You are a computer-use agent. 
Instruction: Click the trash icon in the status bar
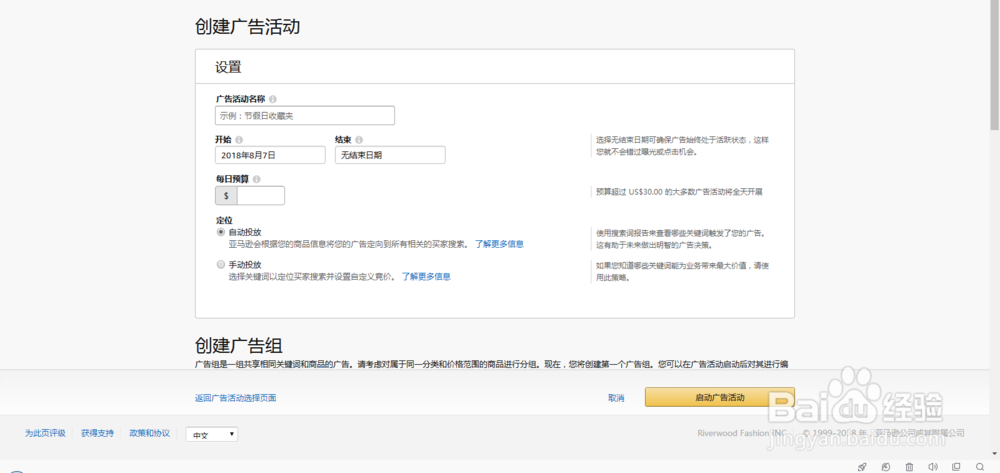[909, 466]
